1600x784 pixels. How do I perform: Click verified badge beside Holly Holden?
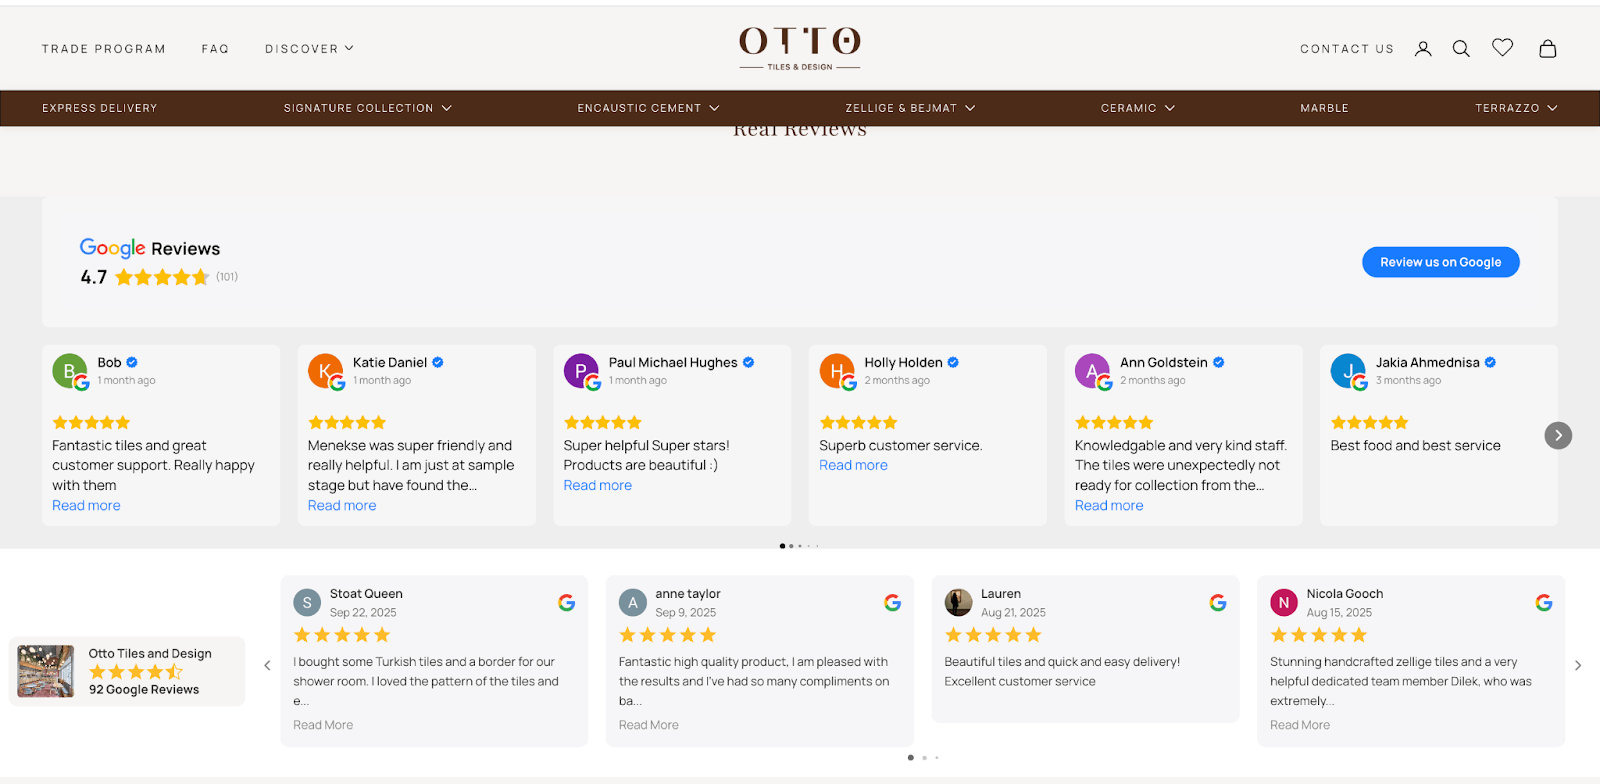[x=953, y=362]
